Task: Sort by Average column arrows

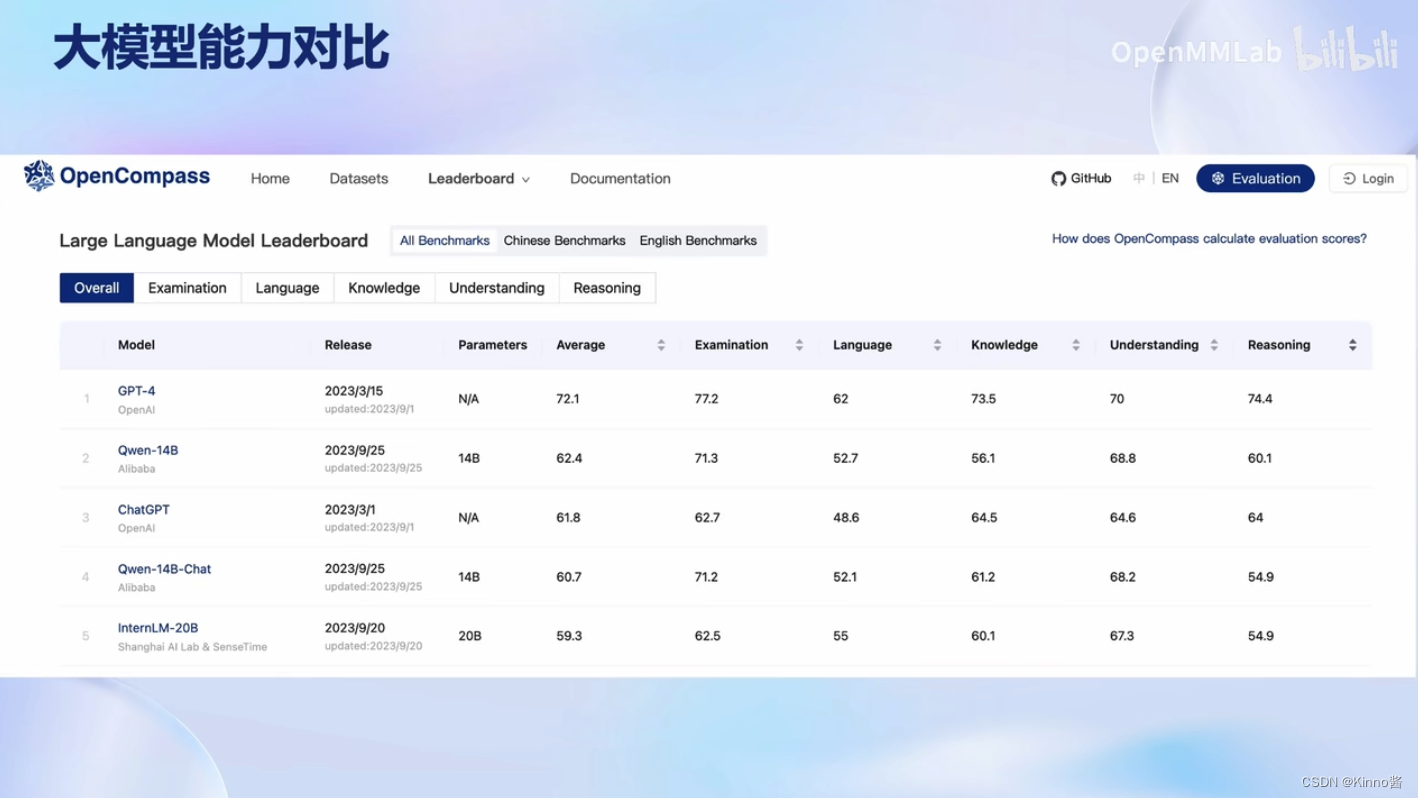Action: click(x=661, y=345)
